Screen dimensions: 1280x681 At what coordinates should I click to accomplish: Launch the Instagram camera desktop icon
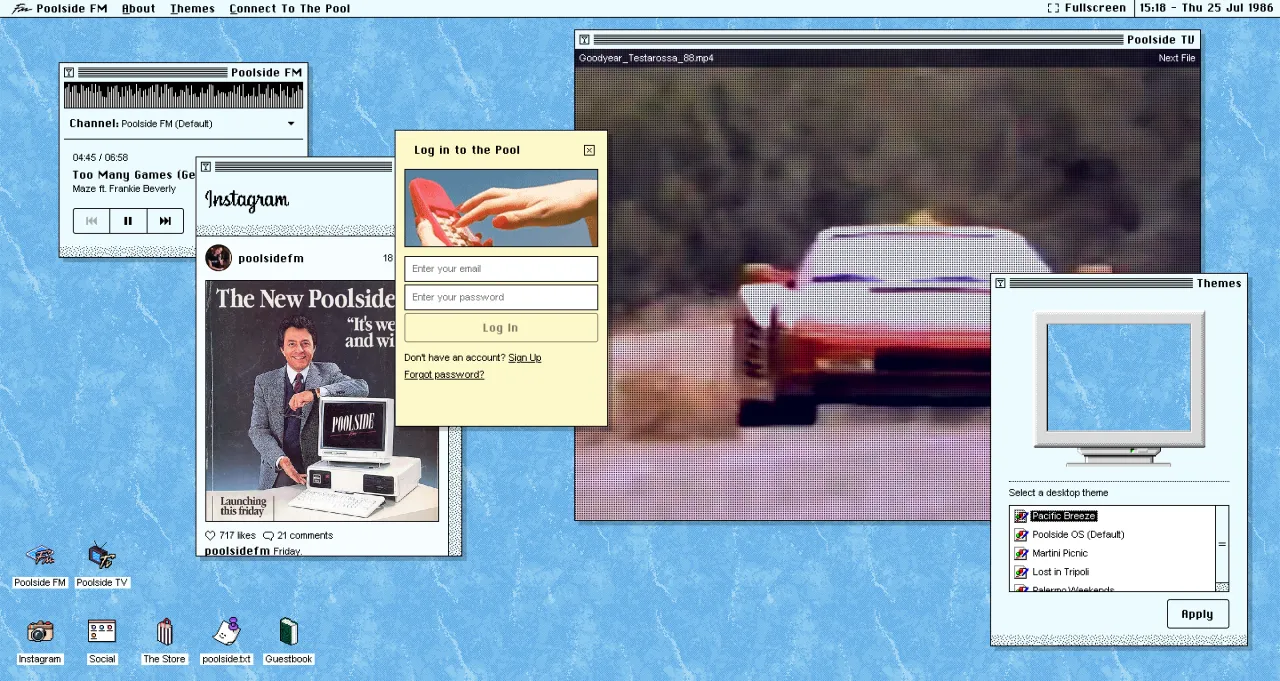(x=40, y=642)
